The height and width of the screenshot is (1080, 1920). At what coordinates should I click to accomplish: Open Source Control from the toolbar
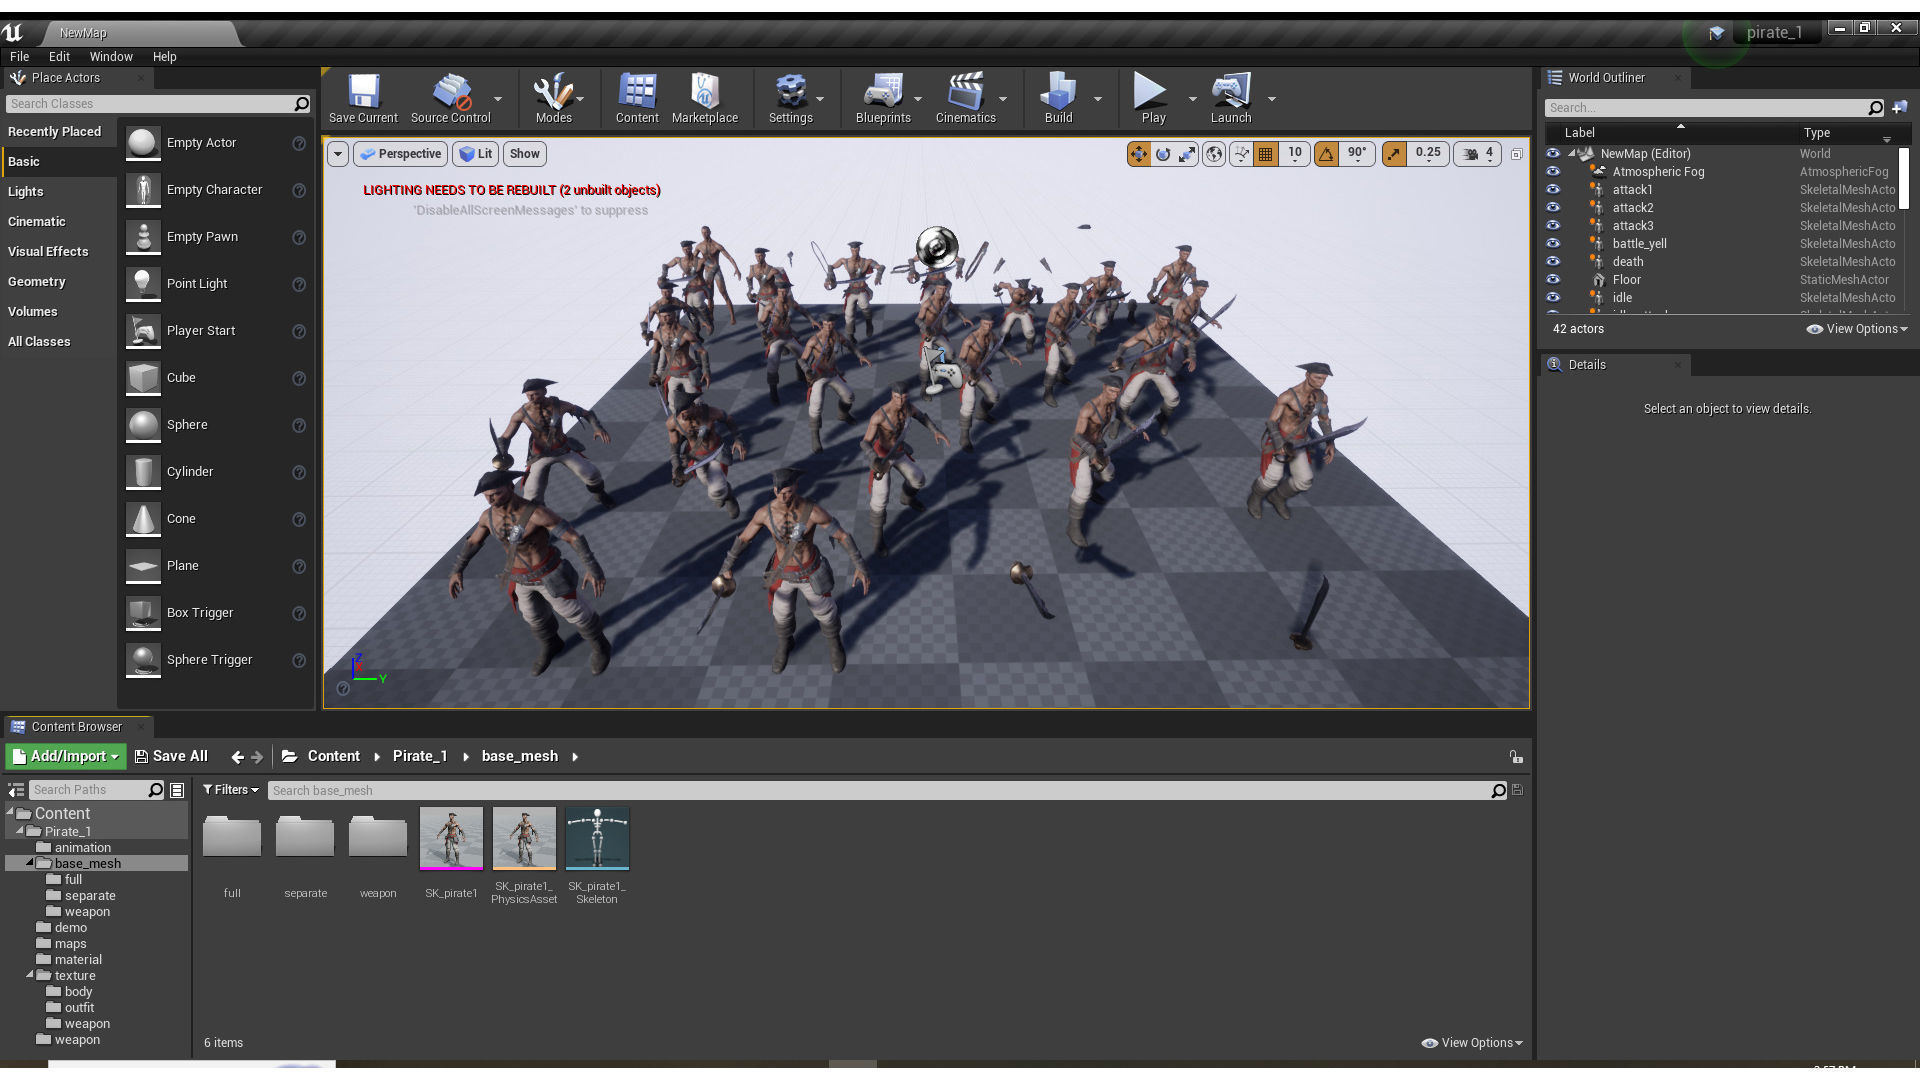click(x=450, y=97)
